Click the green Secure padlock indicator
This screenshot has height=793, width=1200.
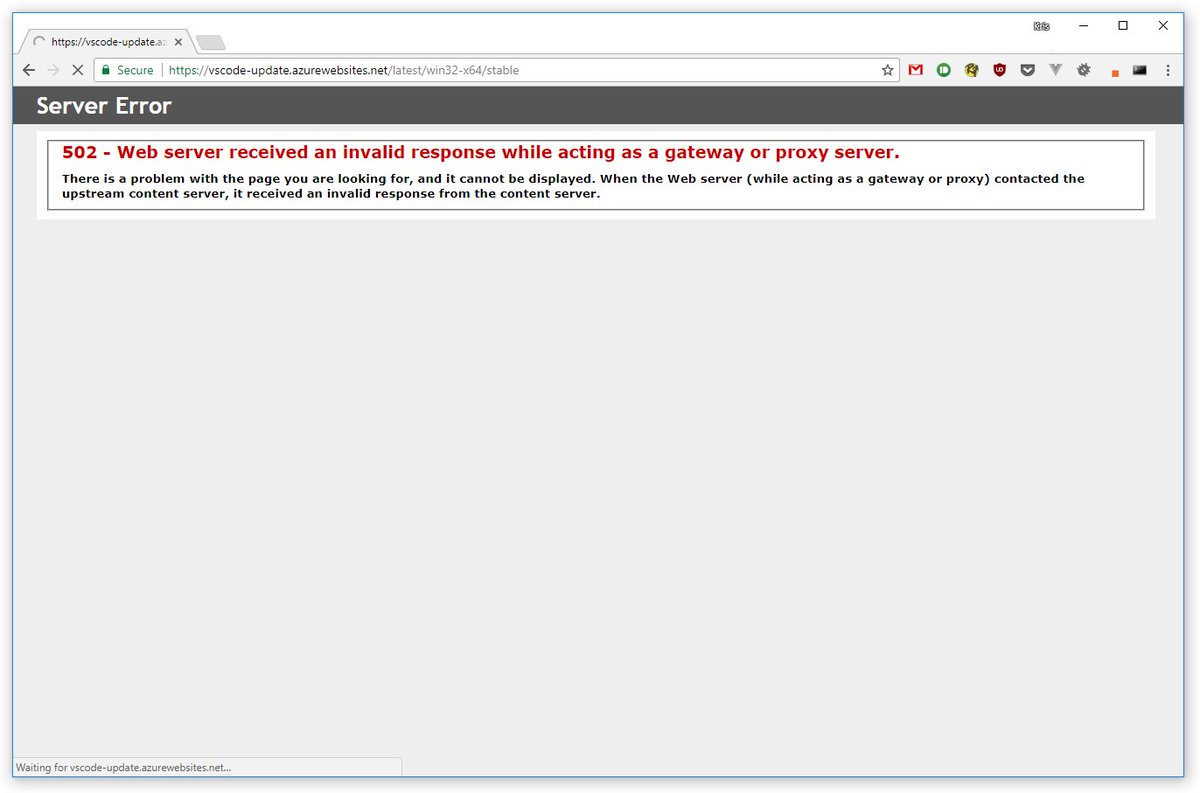[127, 70]
